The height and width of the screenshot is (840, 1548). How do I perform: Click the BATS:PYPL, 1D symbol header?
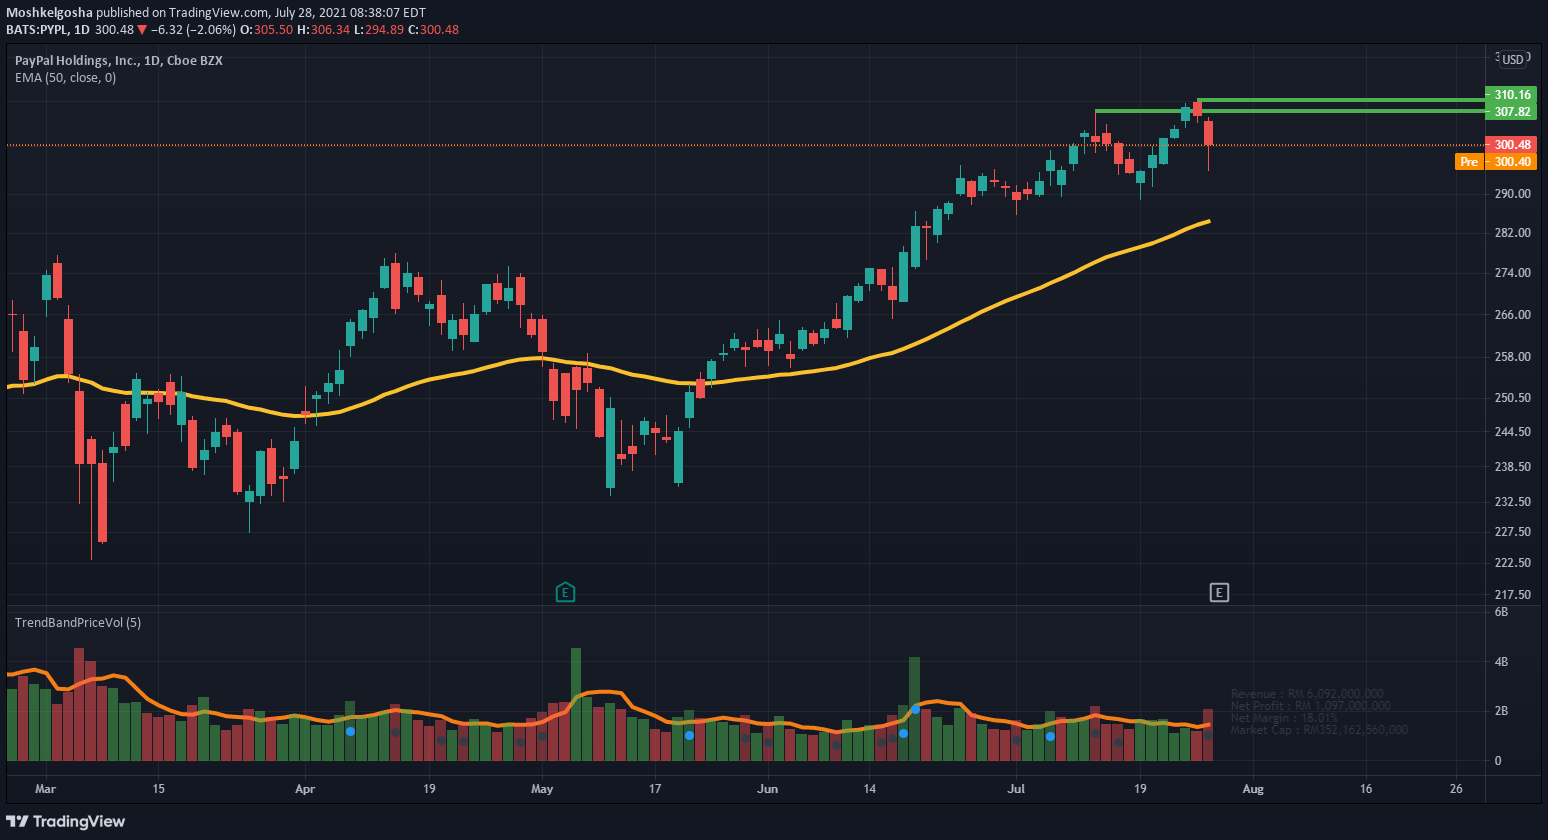pyautogui.click(x=48, y=30)
